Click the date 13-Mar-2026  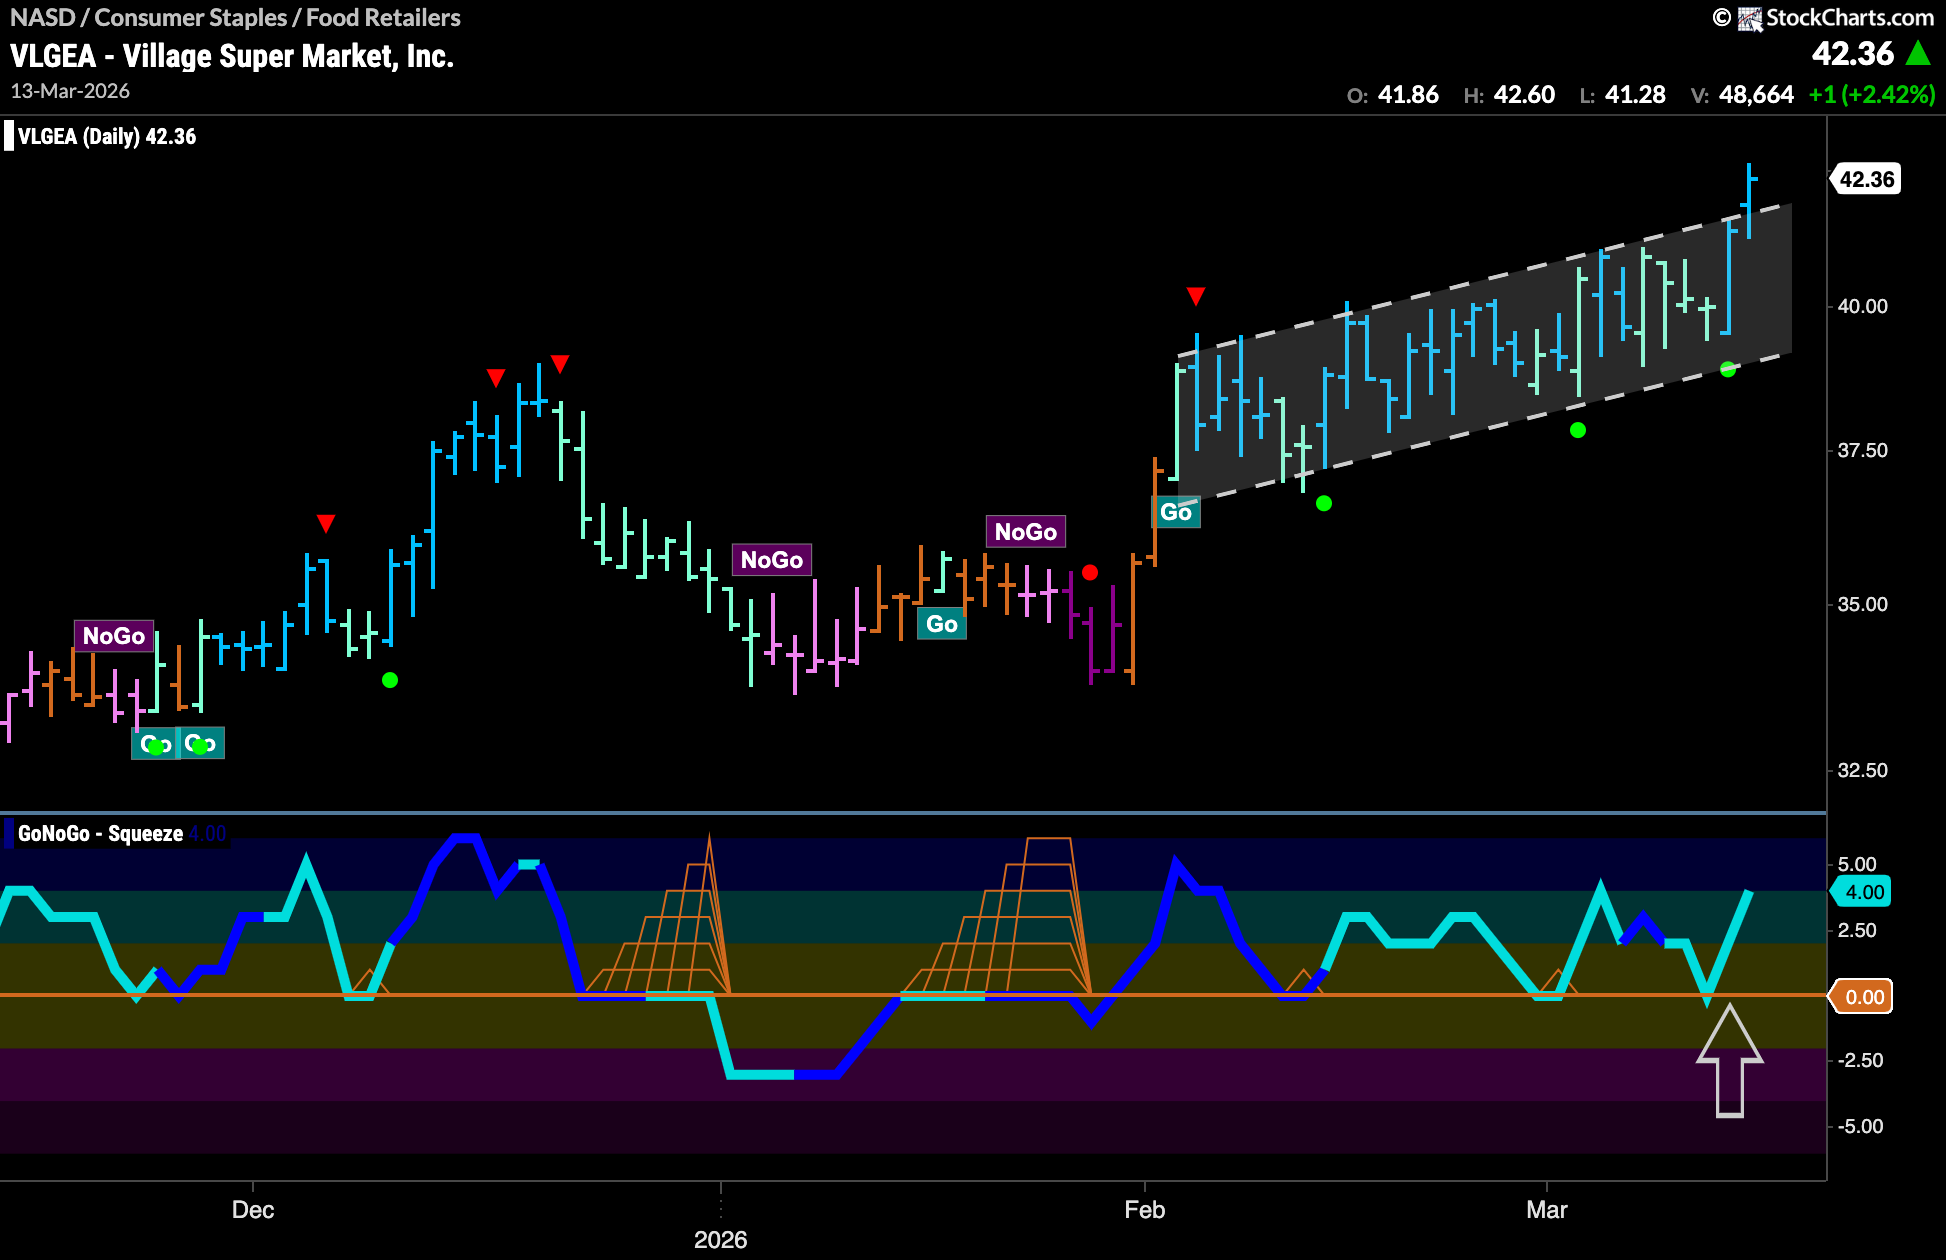70,91
